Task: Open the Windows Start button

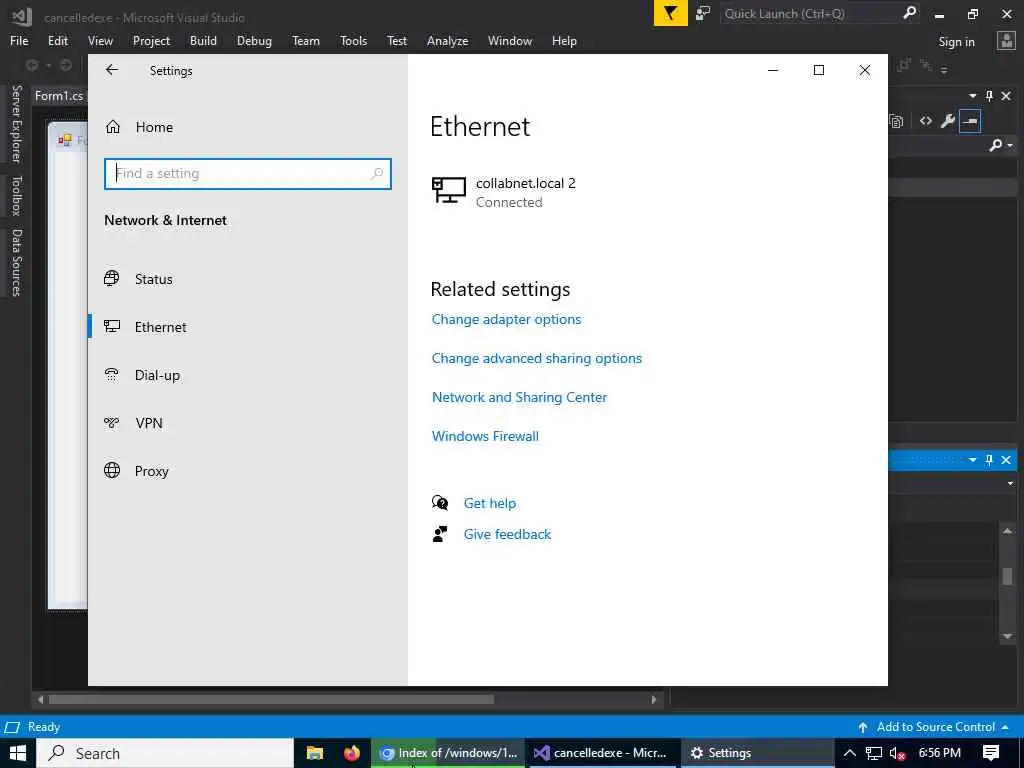Action: click(18, 753)
